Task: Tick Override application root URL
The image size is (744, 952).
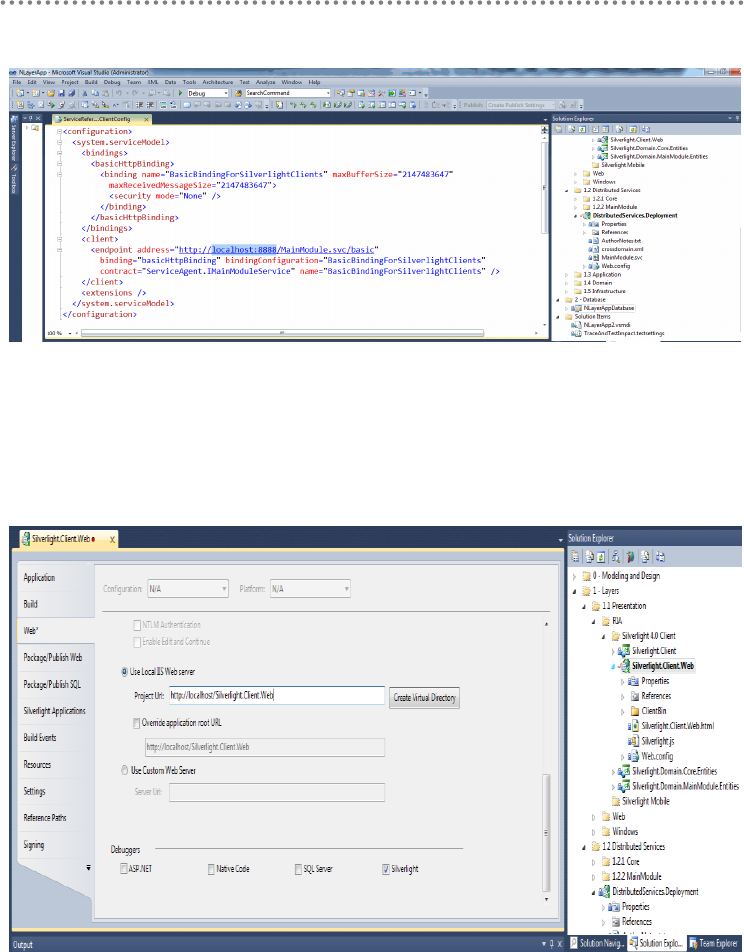Action: point(136,723)
